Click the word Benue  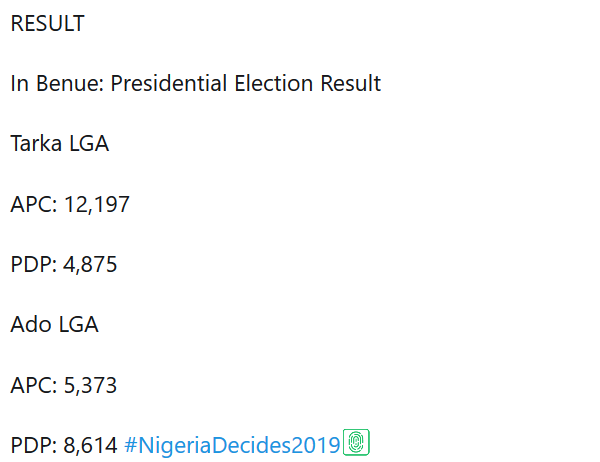(x=71, y=84)
